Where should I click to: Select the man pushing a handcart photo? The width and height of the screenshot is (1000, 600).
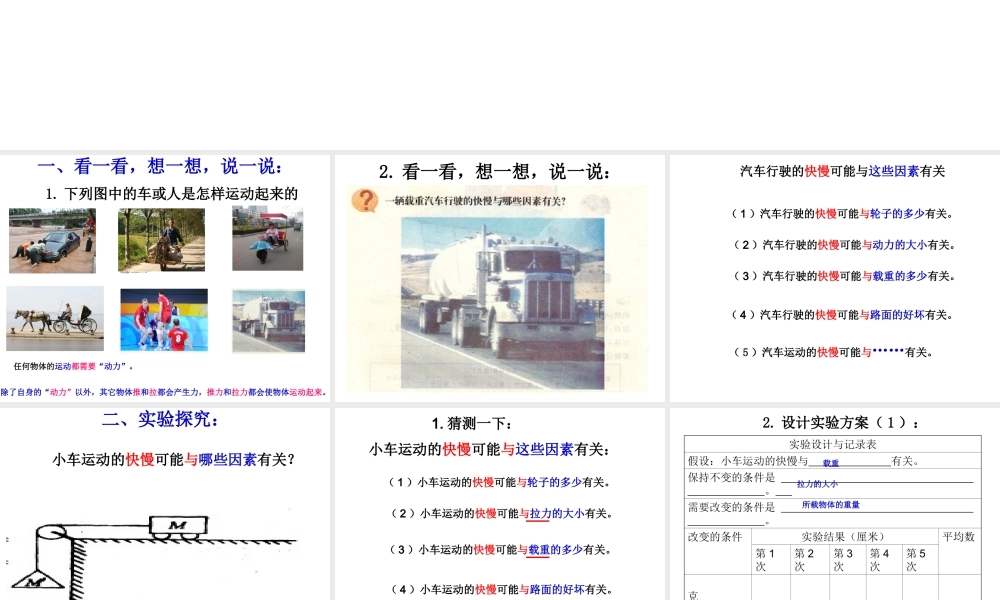pyautogui.click(x=160, y=240)
